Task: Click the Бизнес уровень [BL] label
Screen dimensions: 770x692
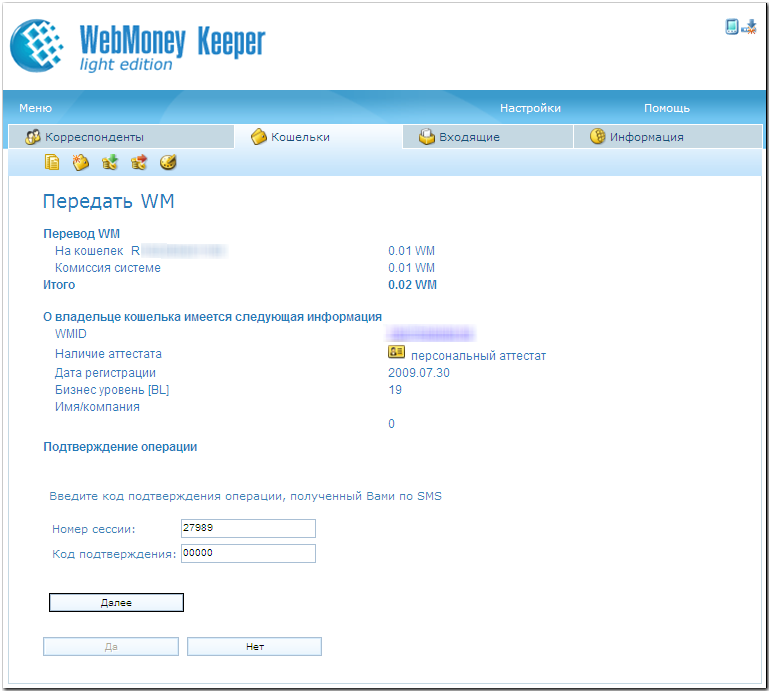Action: [x=112, y=390]
